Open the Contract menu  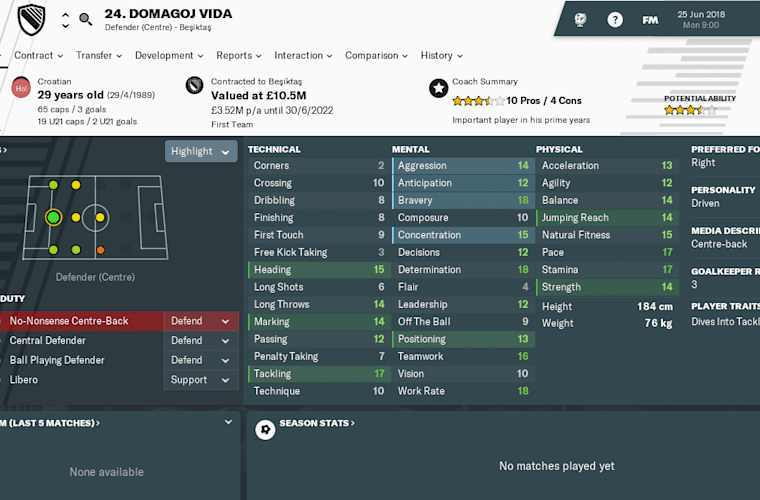pos(39,55)
